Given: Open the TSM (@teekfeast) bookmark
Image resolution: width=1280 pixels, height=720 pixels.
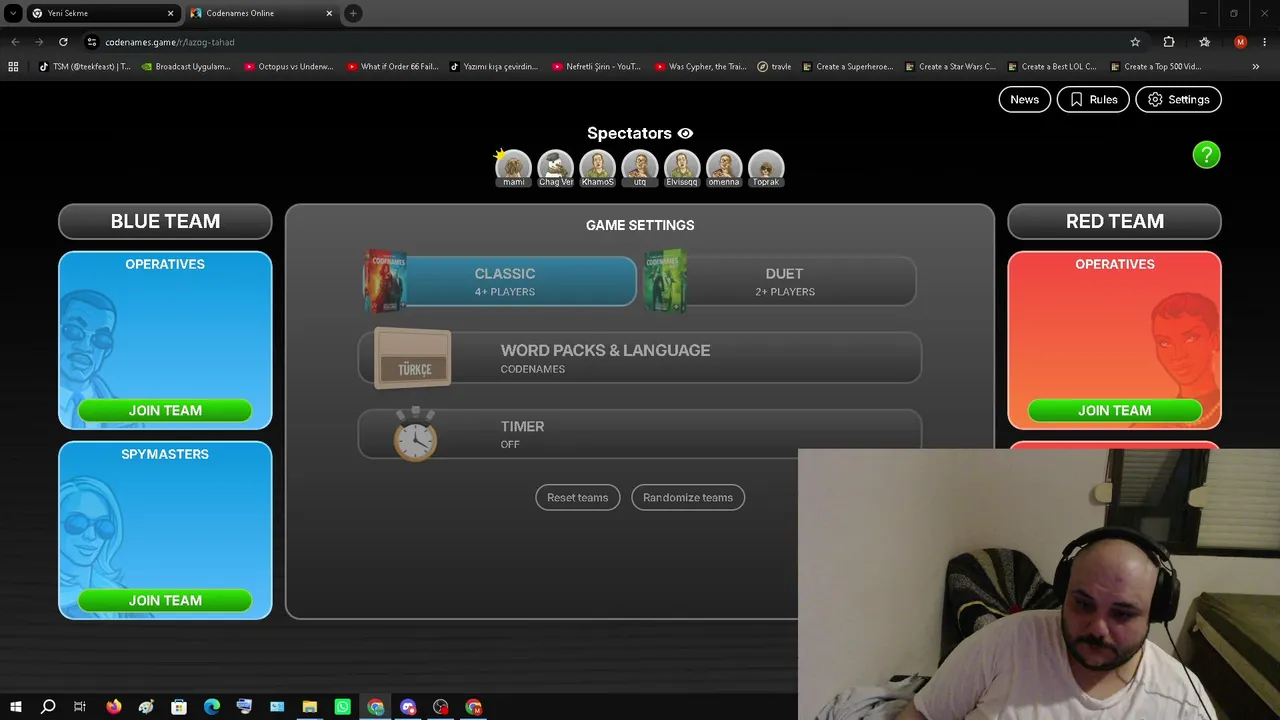Looking at the screenshot, I should pos(85,67).
